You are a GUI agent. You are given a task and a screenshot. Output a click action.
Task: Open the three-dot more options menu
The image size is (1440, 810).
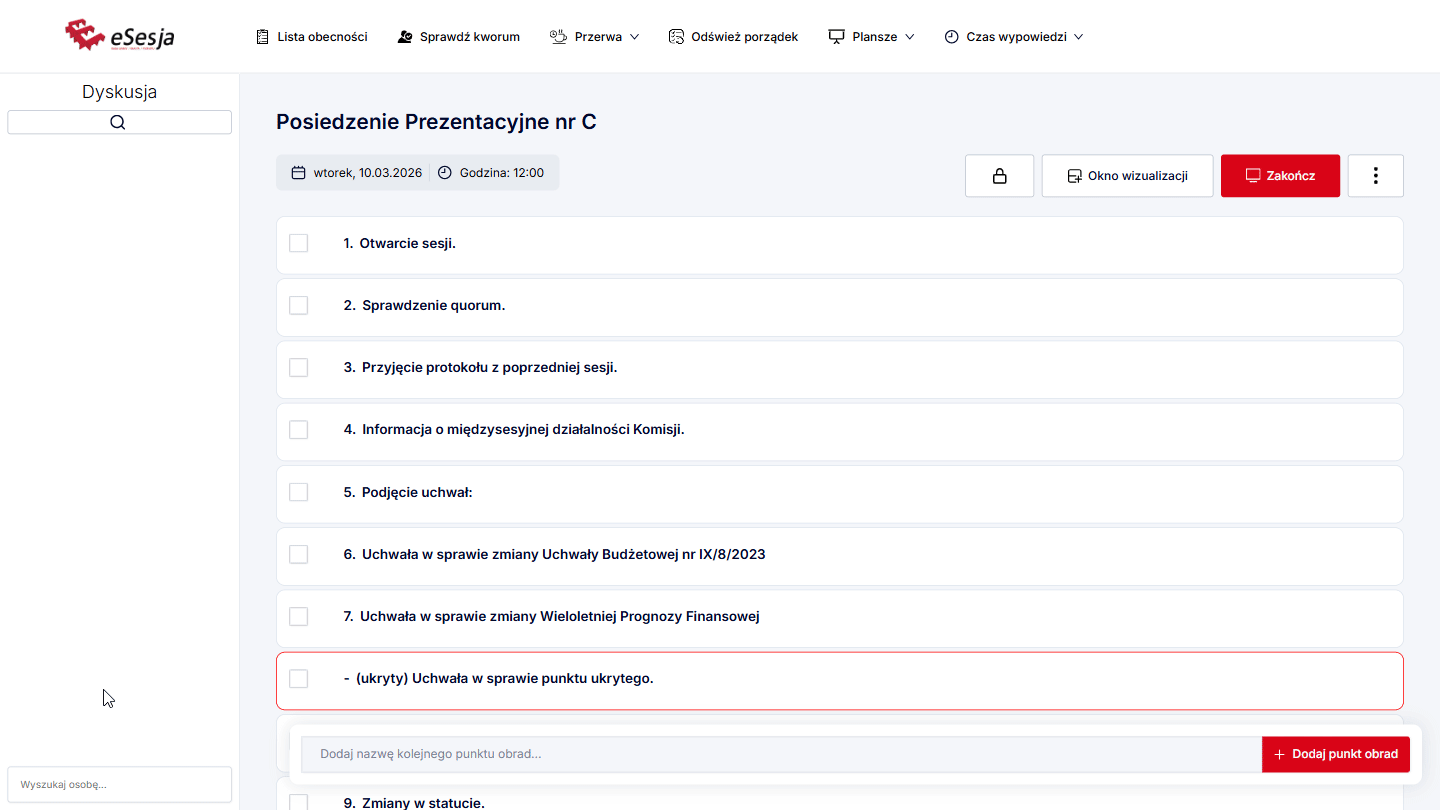1375,176
